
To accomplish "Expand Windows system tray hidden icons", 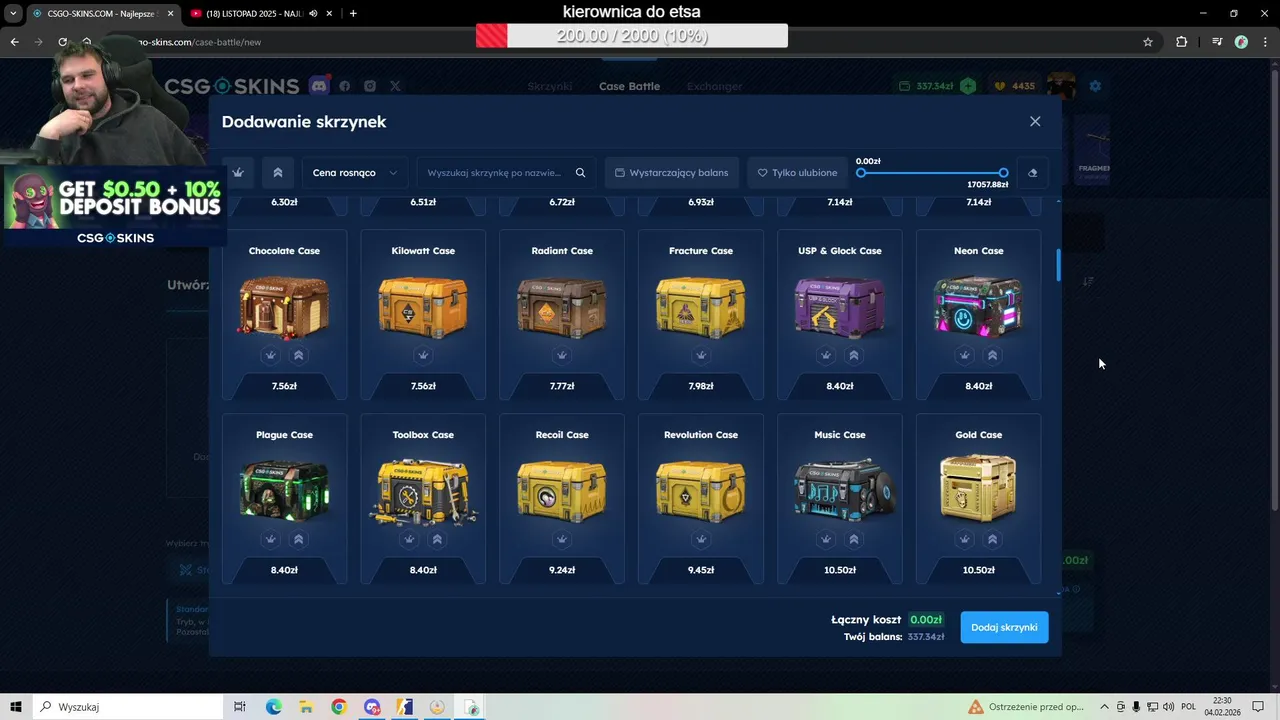I will (x=1105, y=707).
